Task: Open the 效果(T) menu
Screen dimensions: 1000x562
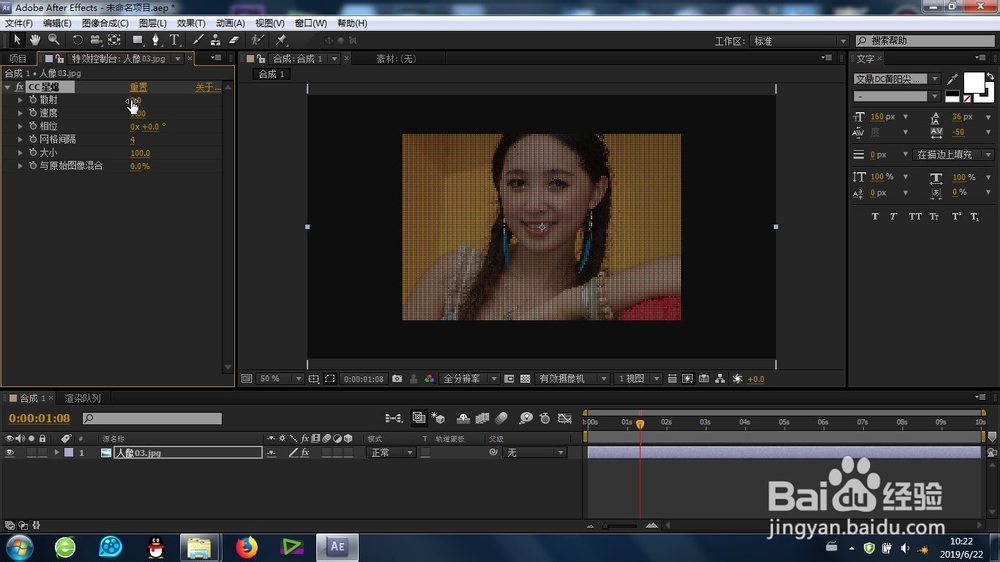Action: pos(191,23)
